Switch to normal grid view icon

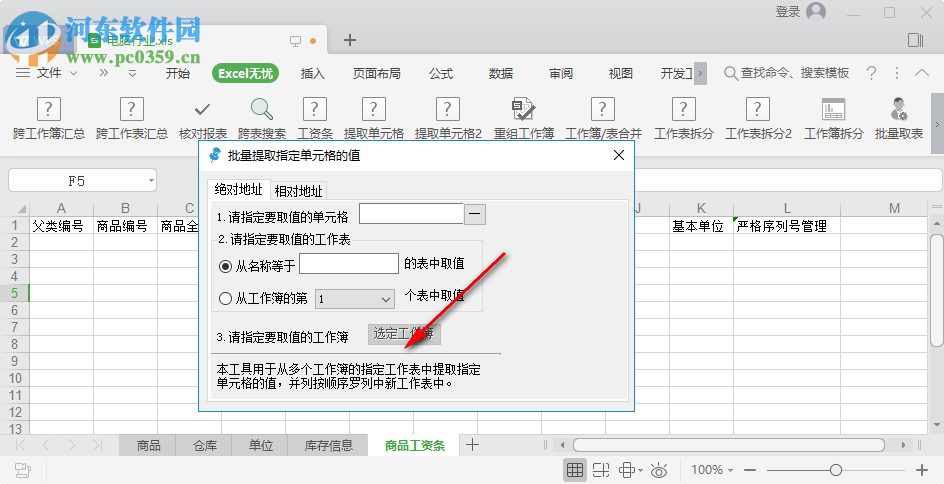(575, 470)
